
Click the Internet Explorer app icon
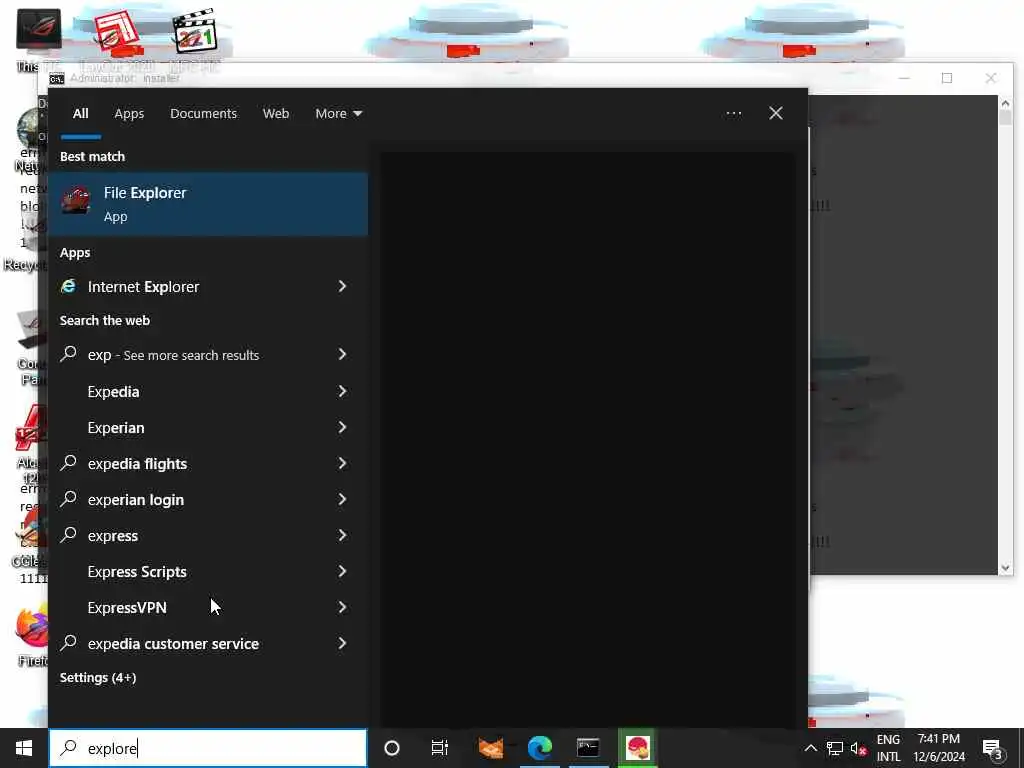(x=69, y=287)
